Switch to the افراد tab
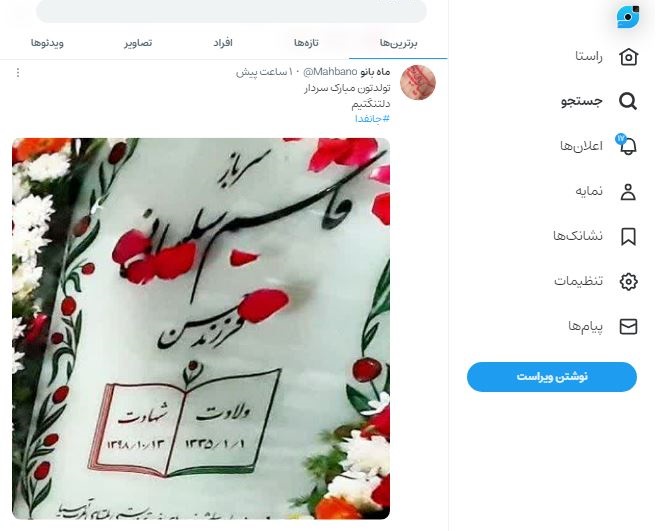Image resolution: width=658 pixels, height=531 pixels. [x=222, y=43]
